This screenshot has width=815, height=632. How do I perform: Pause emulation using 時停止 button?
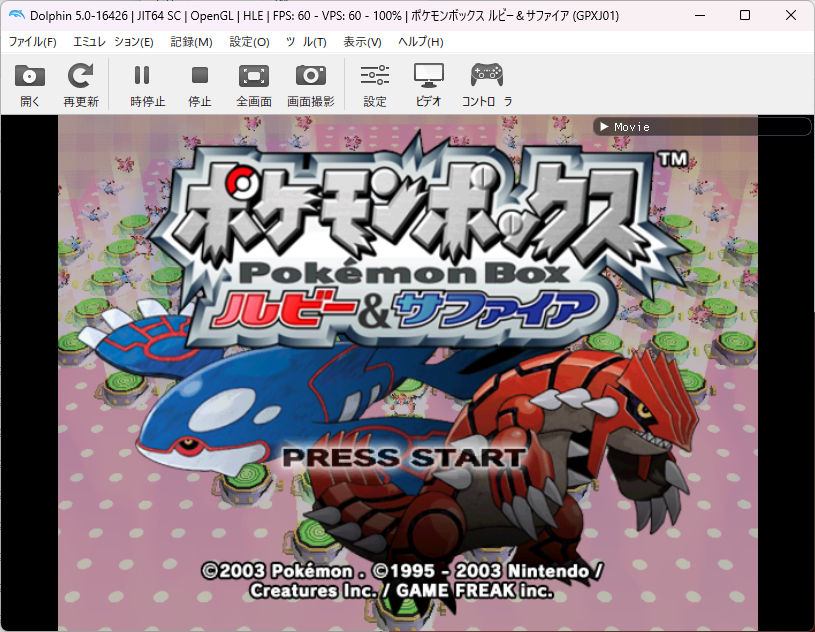pyautogui.click(x=147, y=85)
